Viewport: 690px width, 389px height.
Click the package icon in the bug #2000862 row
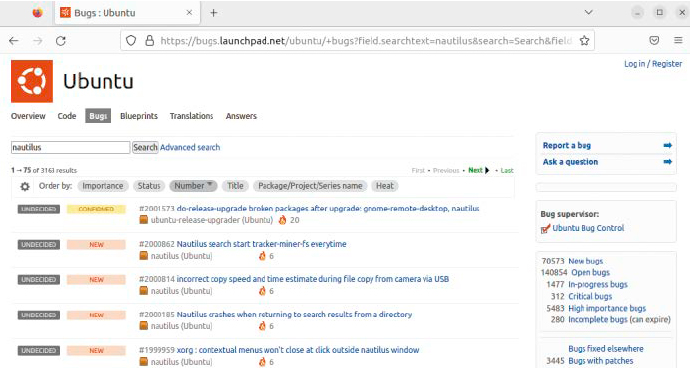point(143,255)
